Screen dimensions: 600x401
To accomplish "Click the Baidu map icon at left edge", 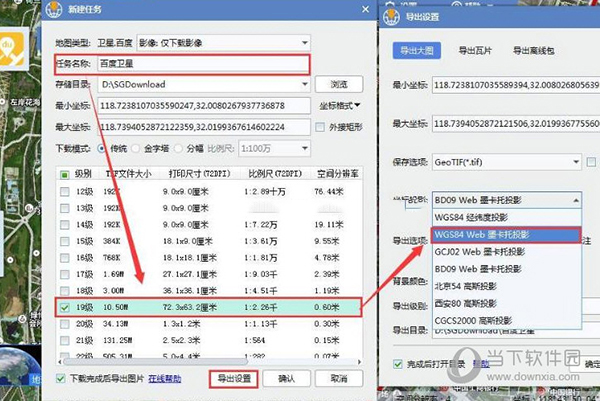I will coord(12,49).
